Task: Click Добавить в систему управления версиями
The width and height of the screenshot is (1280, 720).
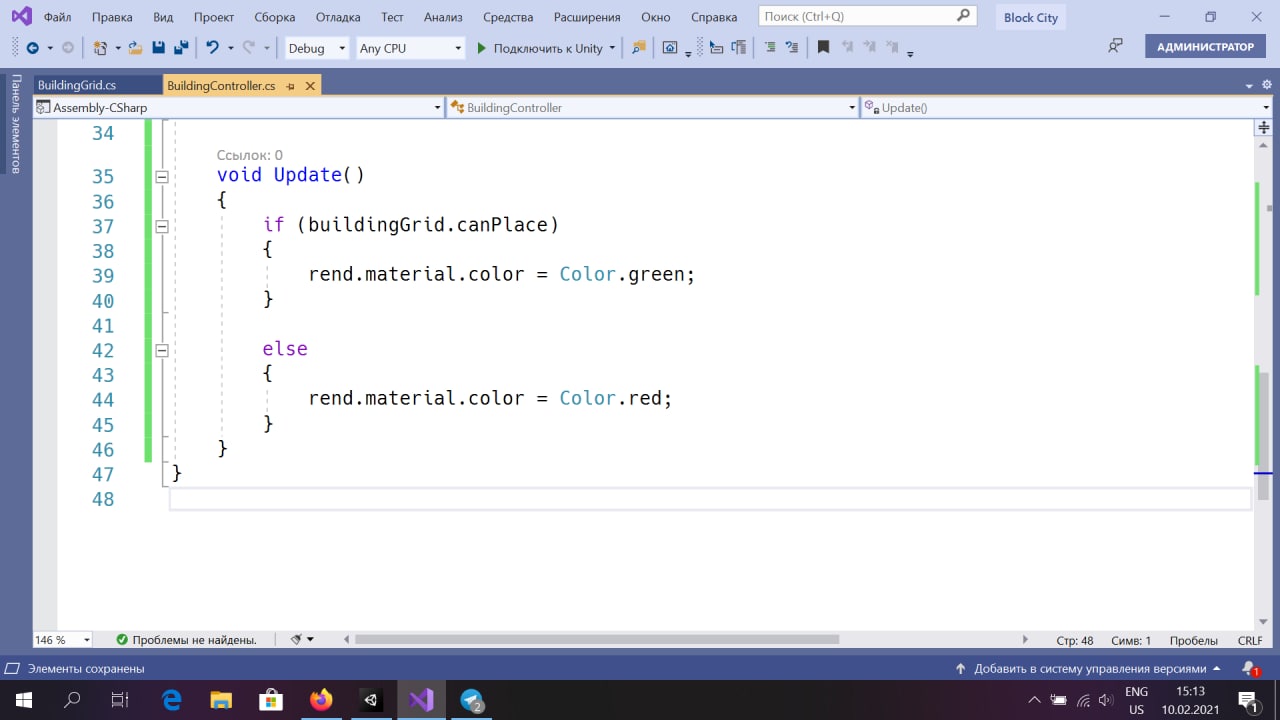Action: 1088,668
